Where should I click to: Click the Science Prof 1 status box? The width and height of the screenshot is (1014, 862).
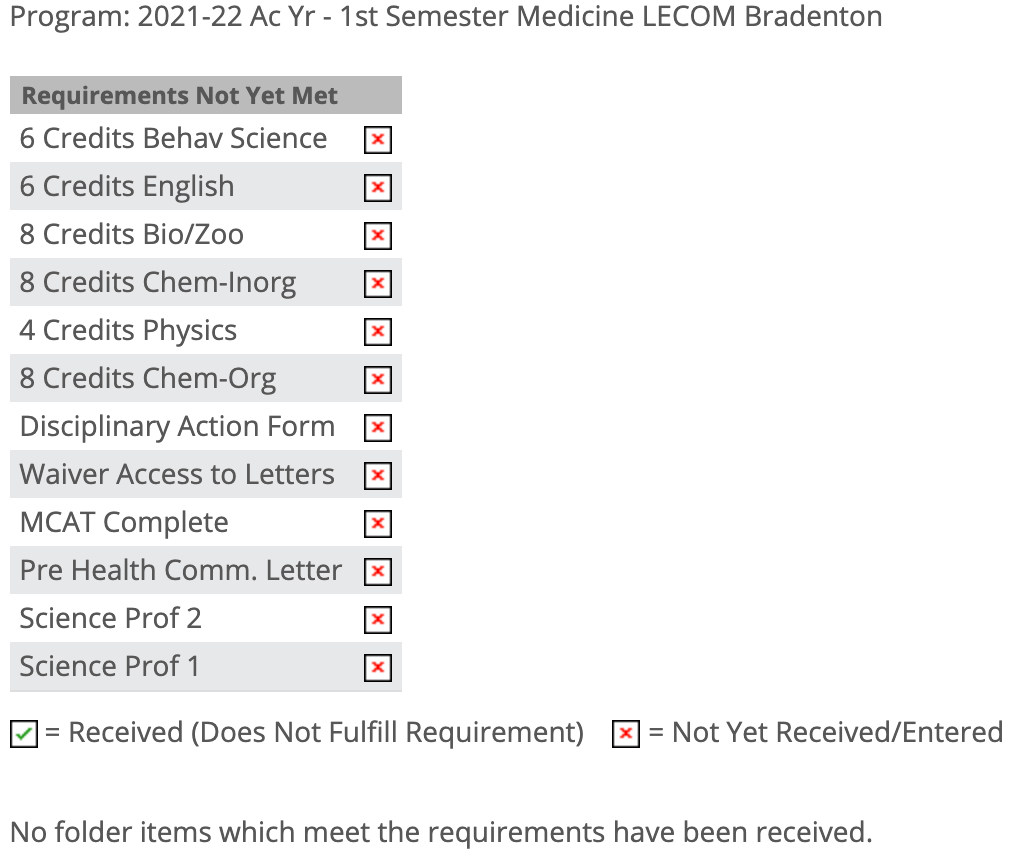[x=377, y=668]
